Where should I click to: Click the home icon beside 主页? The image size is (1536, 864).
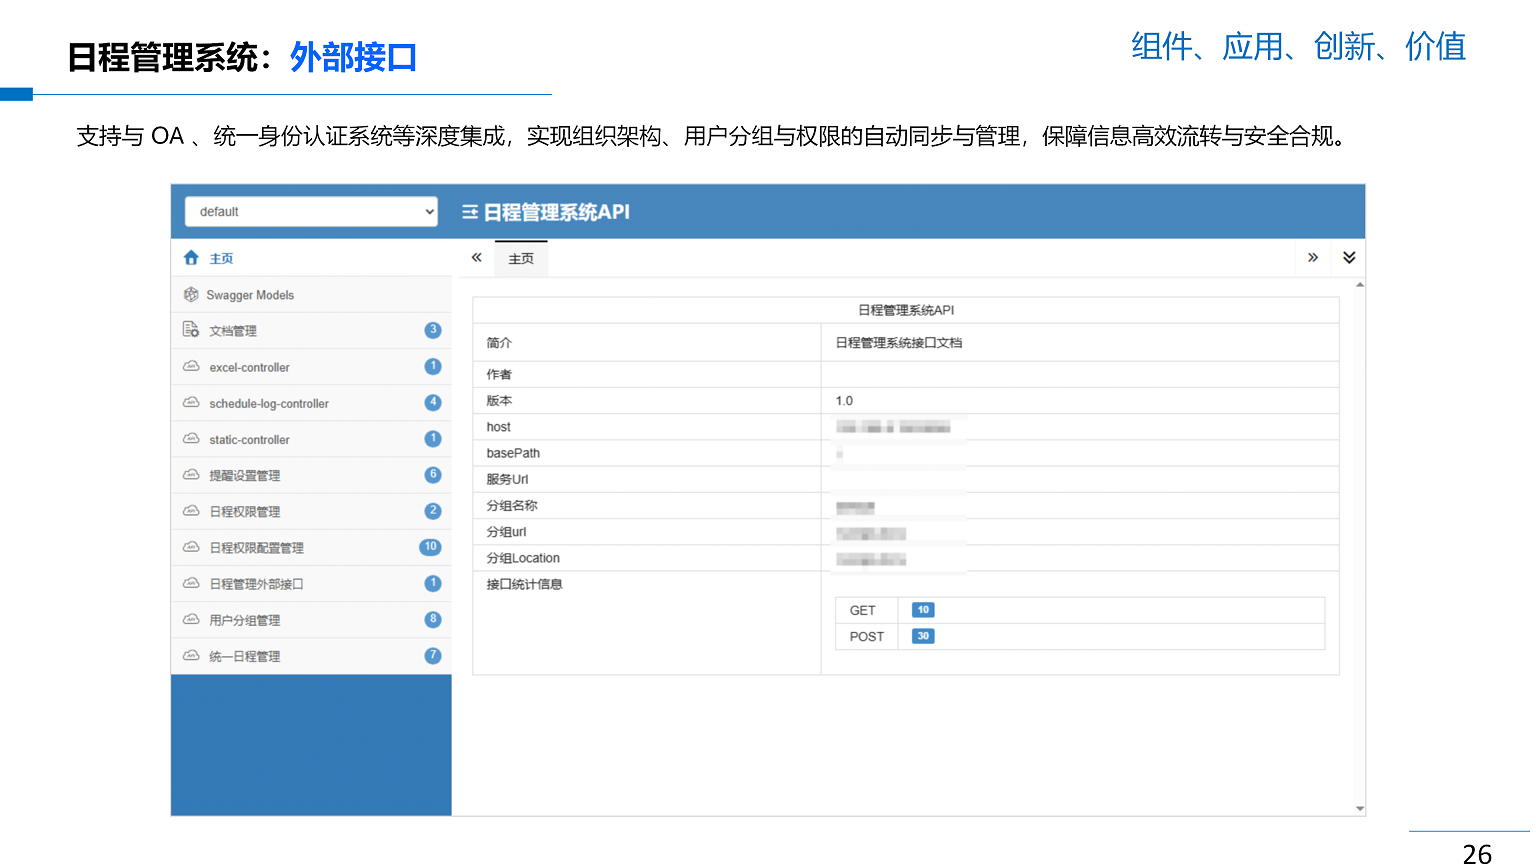pos(191,258)
